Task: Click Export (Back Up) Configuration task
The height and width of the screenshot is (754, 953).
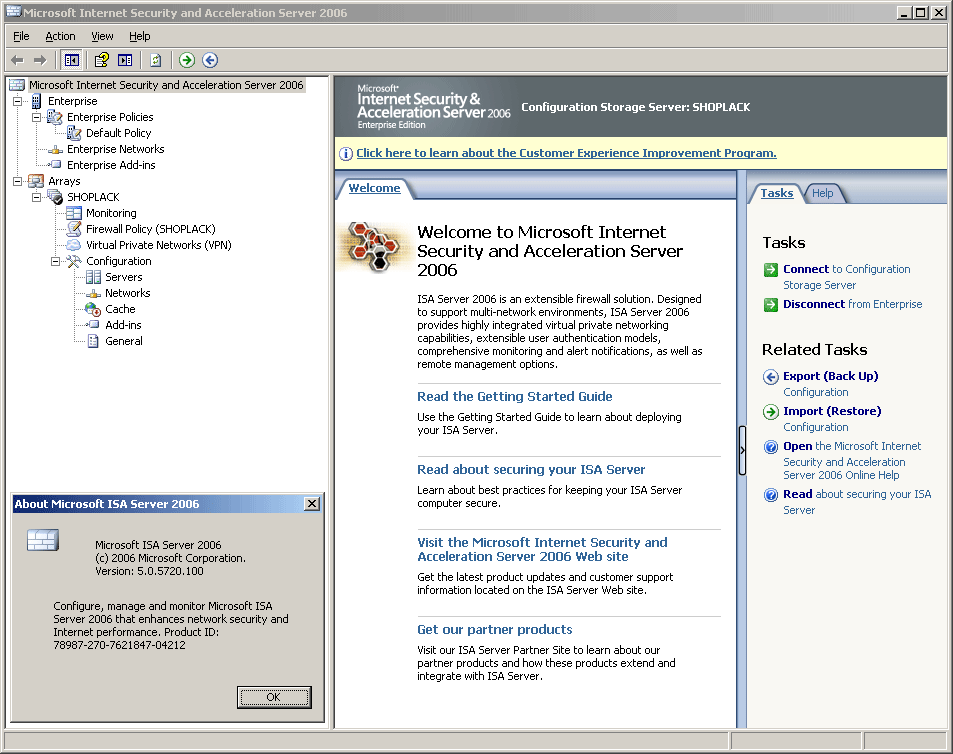Action: 830,384
